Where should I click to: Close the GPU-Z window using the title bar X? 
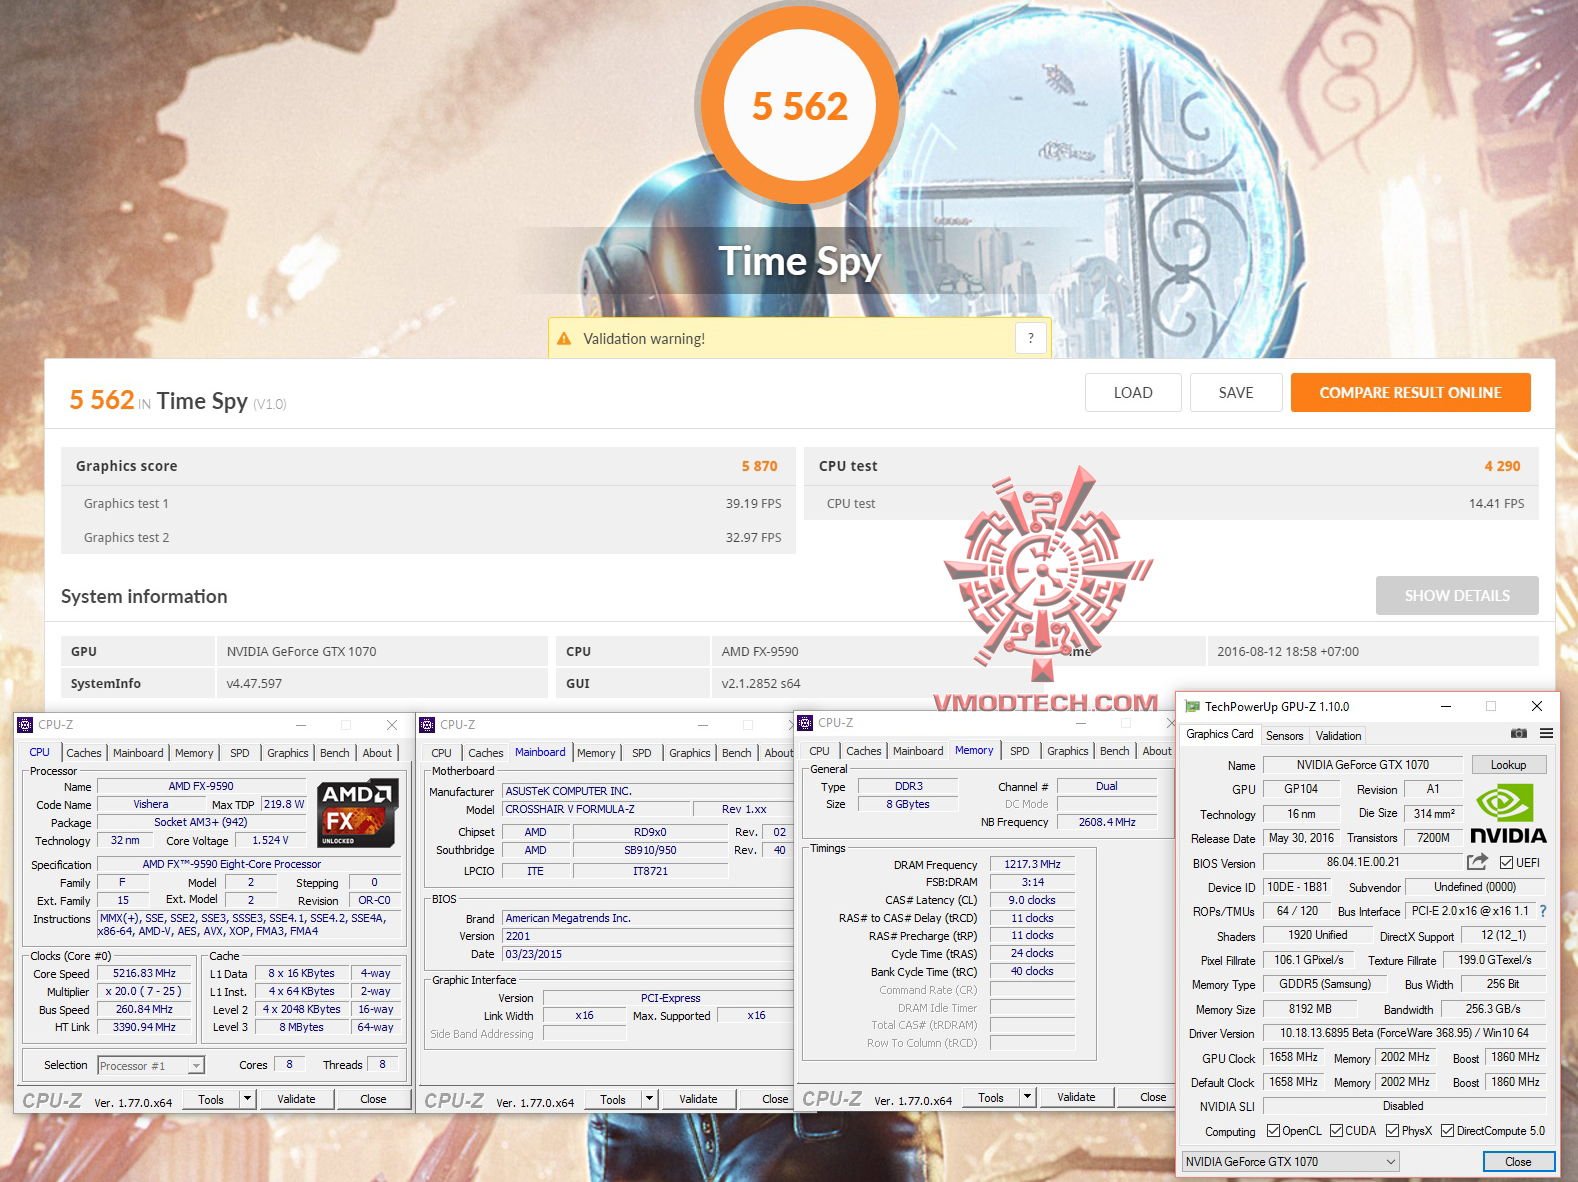(1537, 706)
